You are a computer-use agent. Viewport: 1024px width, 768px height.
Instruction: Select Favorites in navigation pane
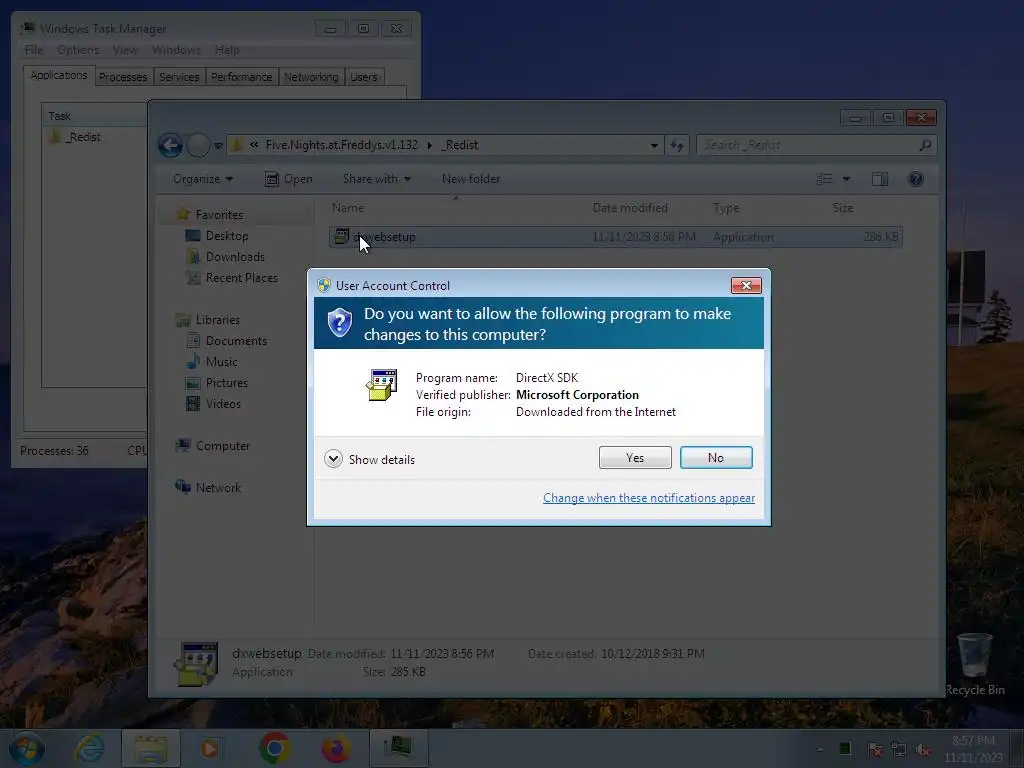click(x=219, y=215)
